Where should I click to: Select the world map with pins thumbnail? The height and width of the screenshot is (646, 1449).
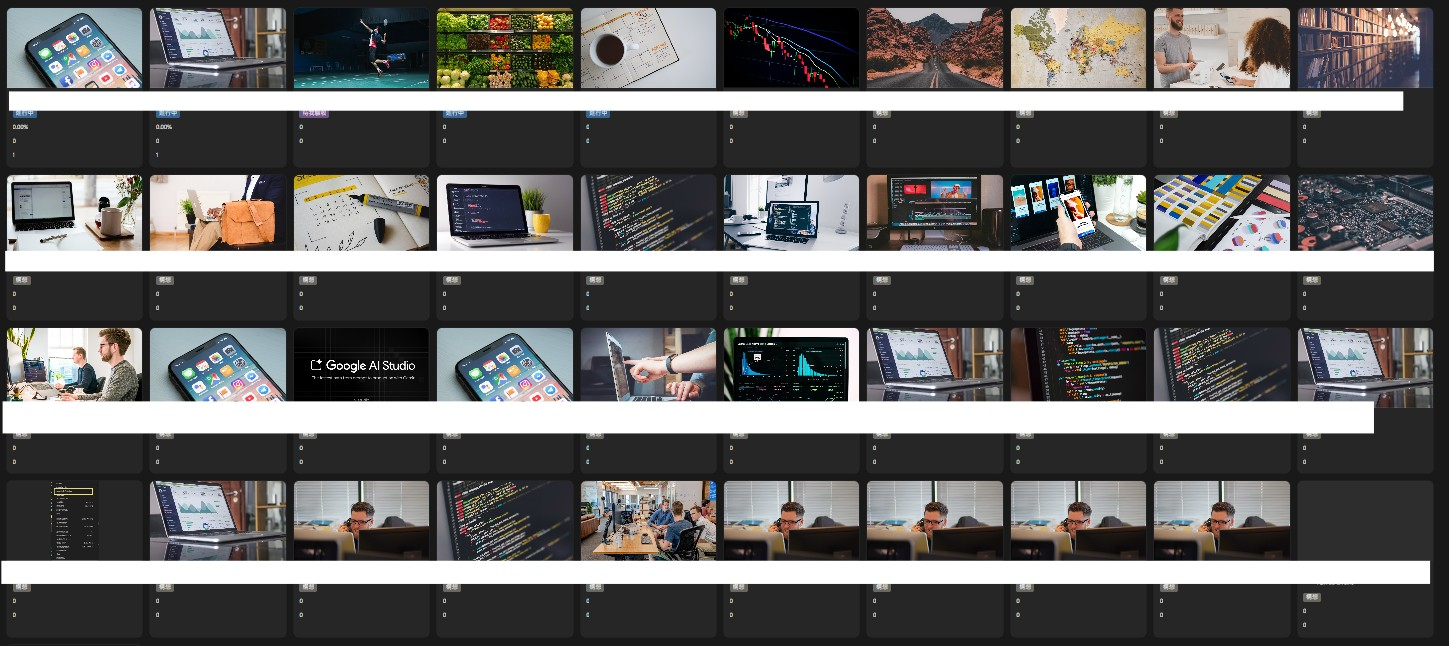point(1078,49)
